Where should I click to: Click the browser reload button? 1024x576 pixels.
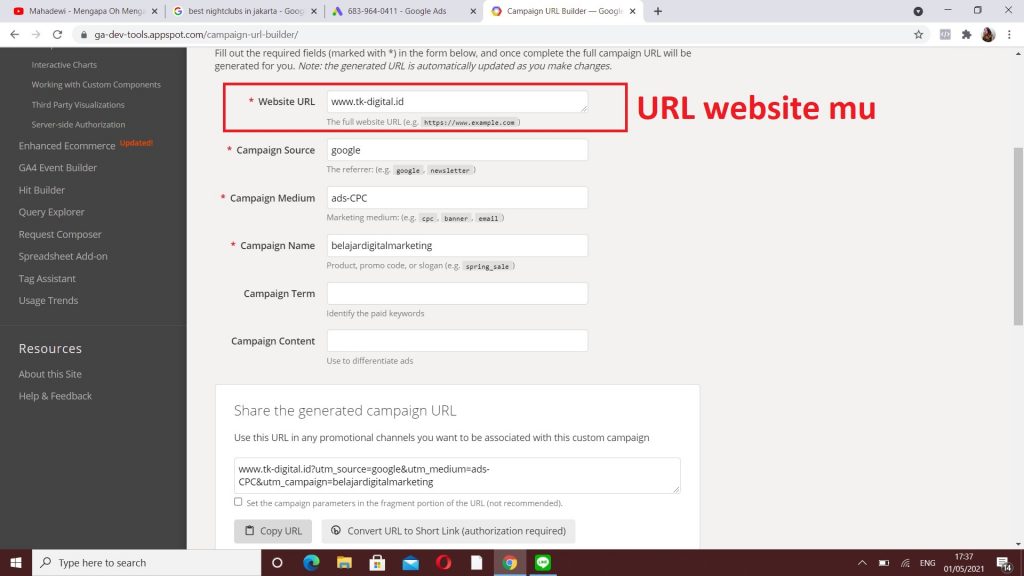tap(58, 34)
